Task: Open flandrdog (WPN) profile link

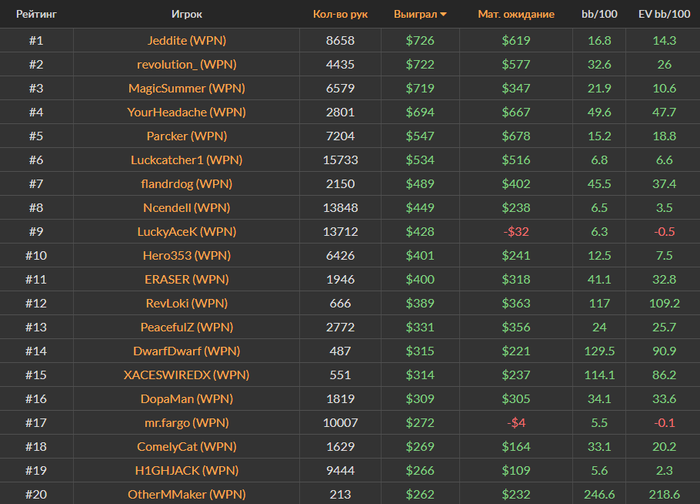Action: pyautogui.click(x=187, y=184)
